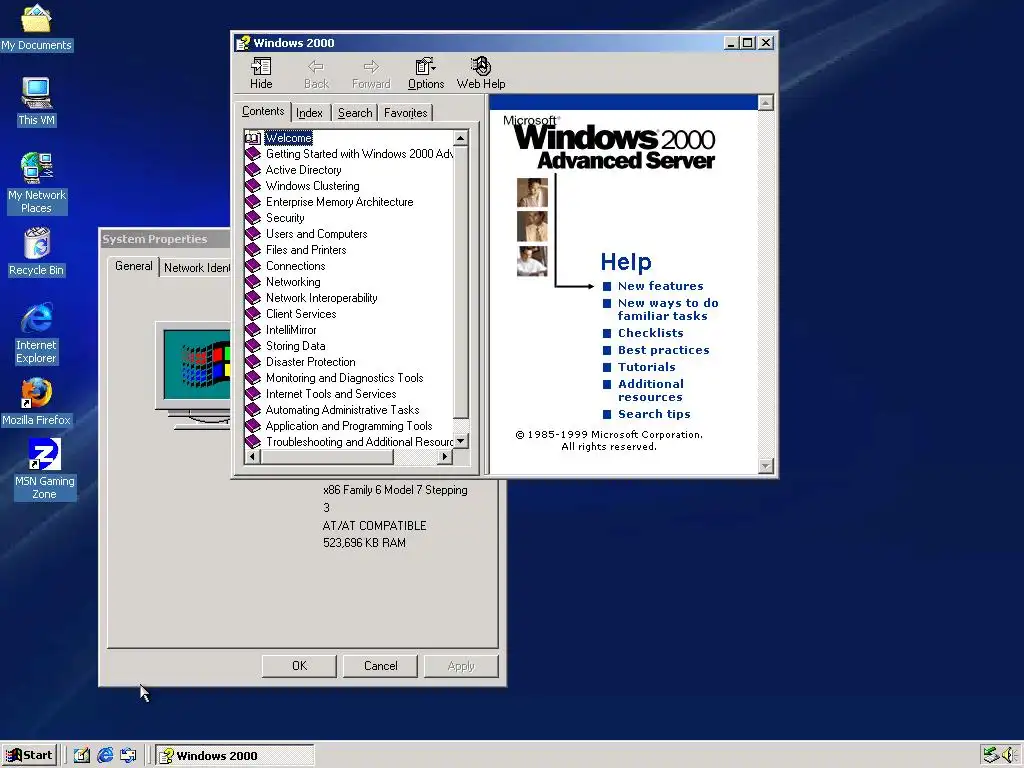
Task: Click the Welcome entry in Contents
Action: point(289,138)
